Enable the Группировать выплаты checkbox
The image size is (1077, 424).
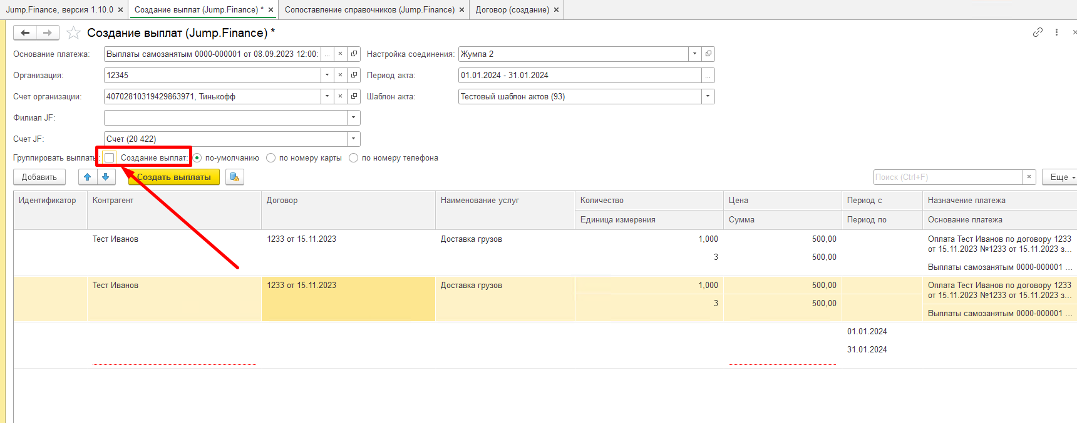point(109,158)
